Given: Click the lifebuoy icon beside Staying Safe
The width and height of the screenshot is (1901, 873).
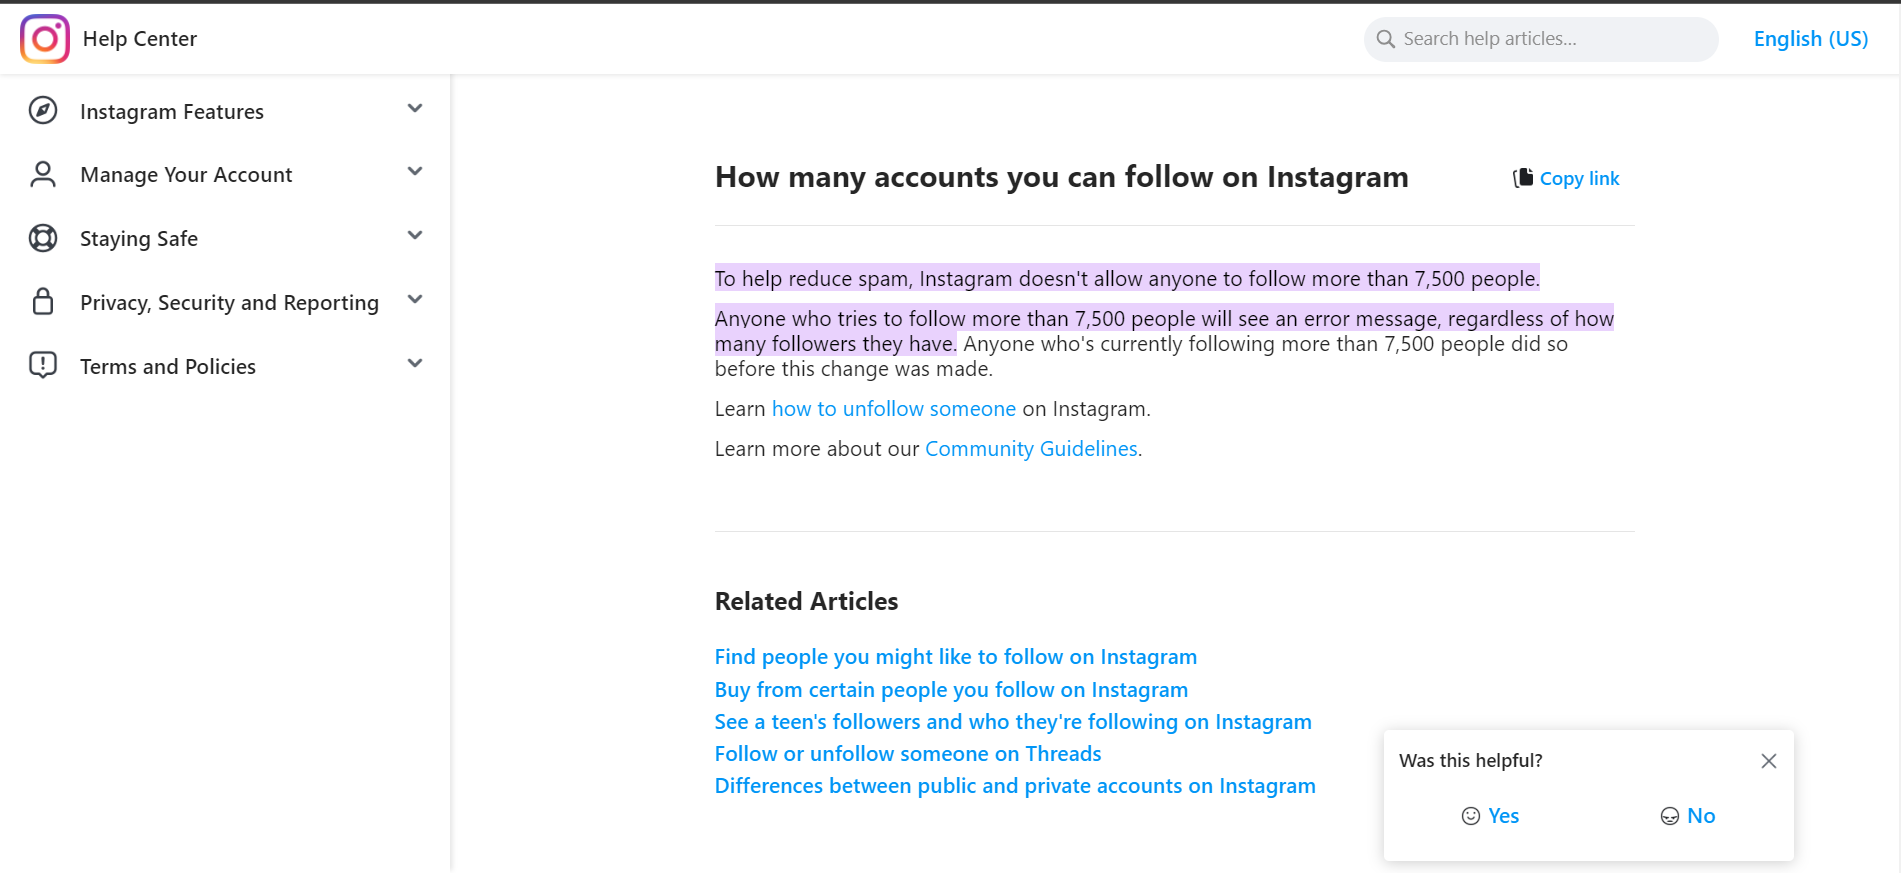Looking at the screenshot, I should click(43, 239).
